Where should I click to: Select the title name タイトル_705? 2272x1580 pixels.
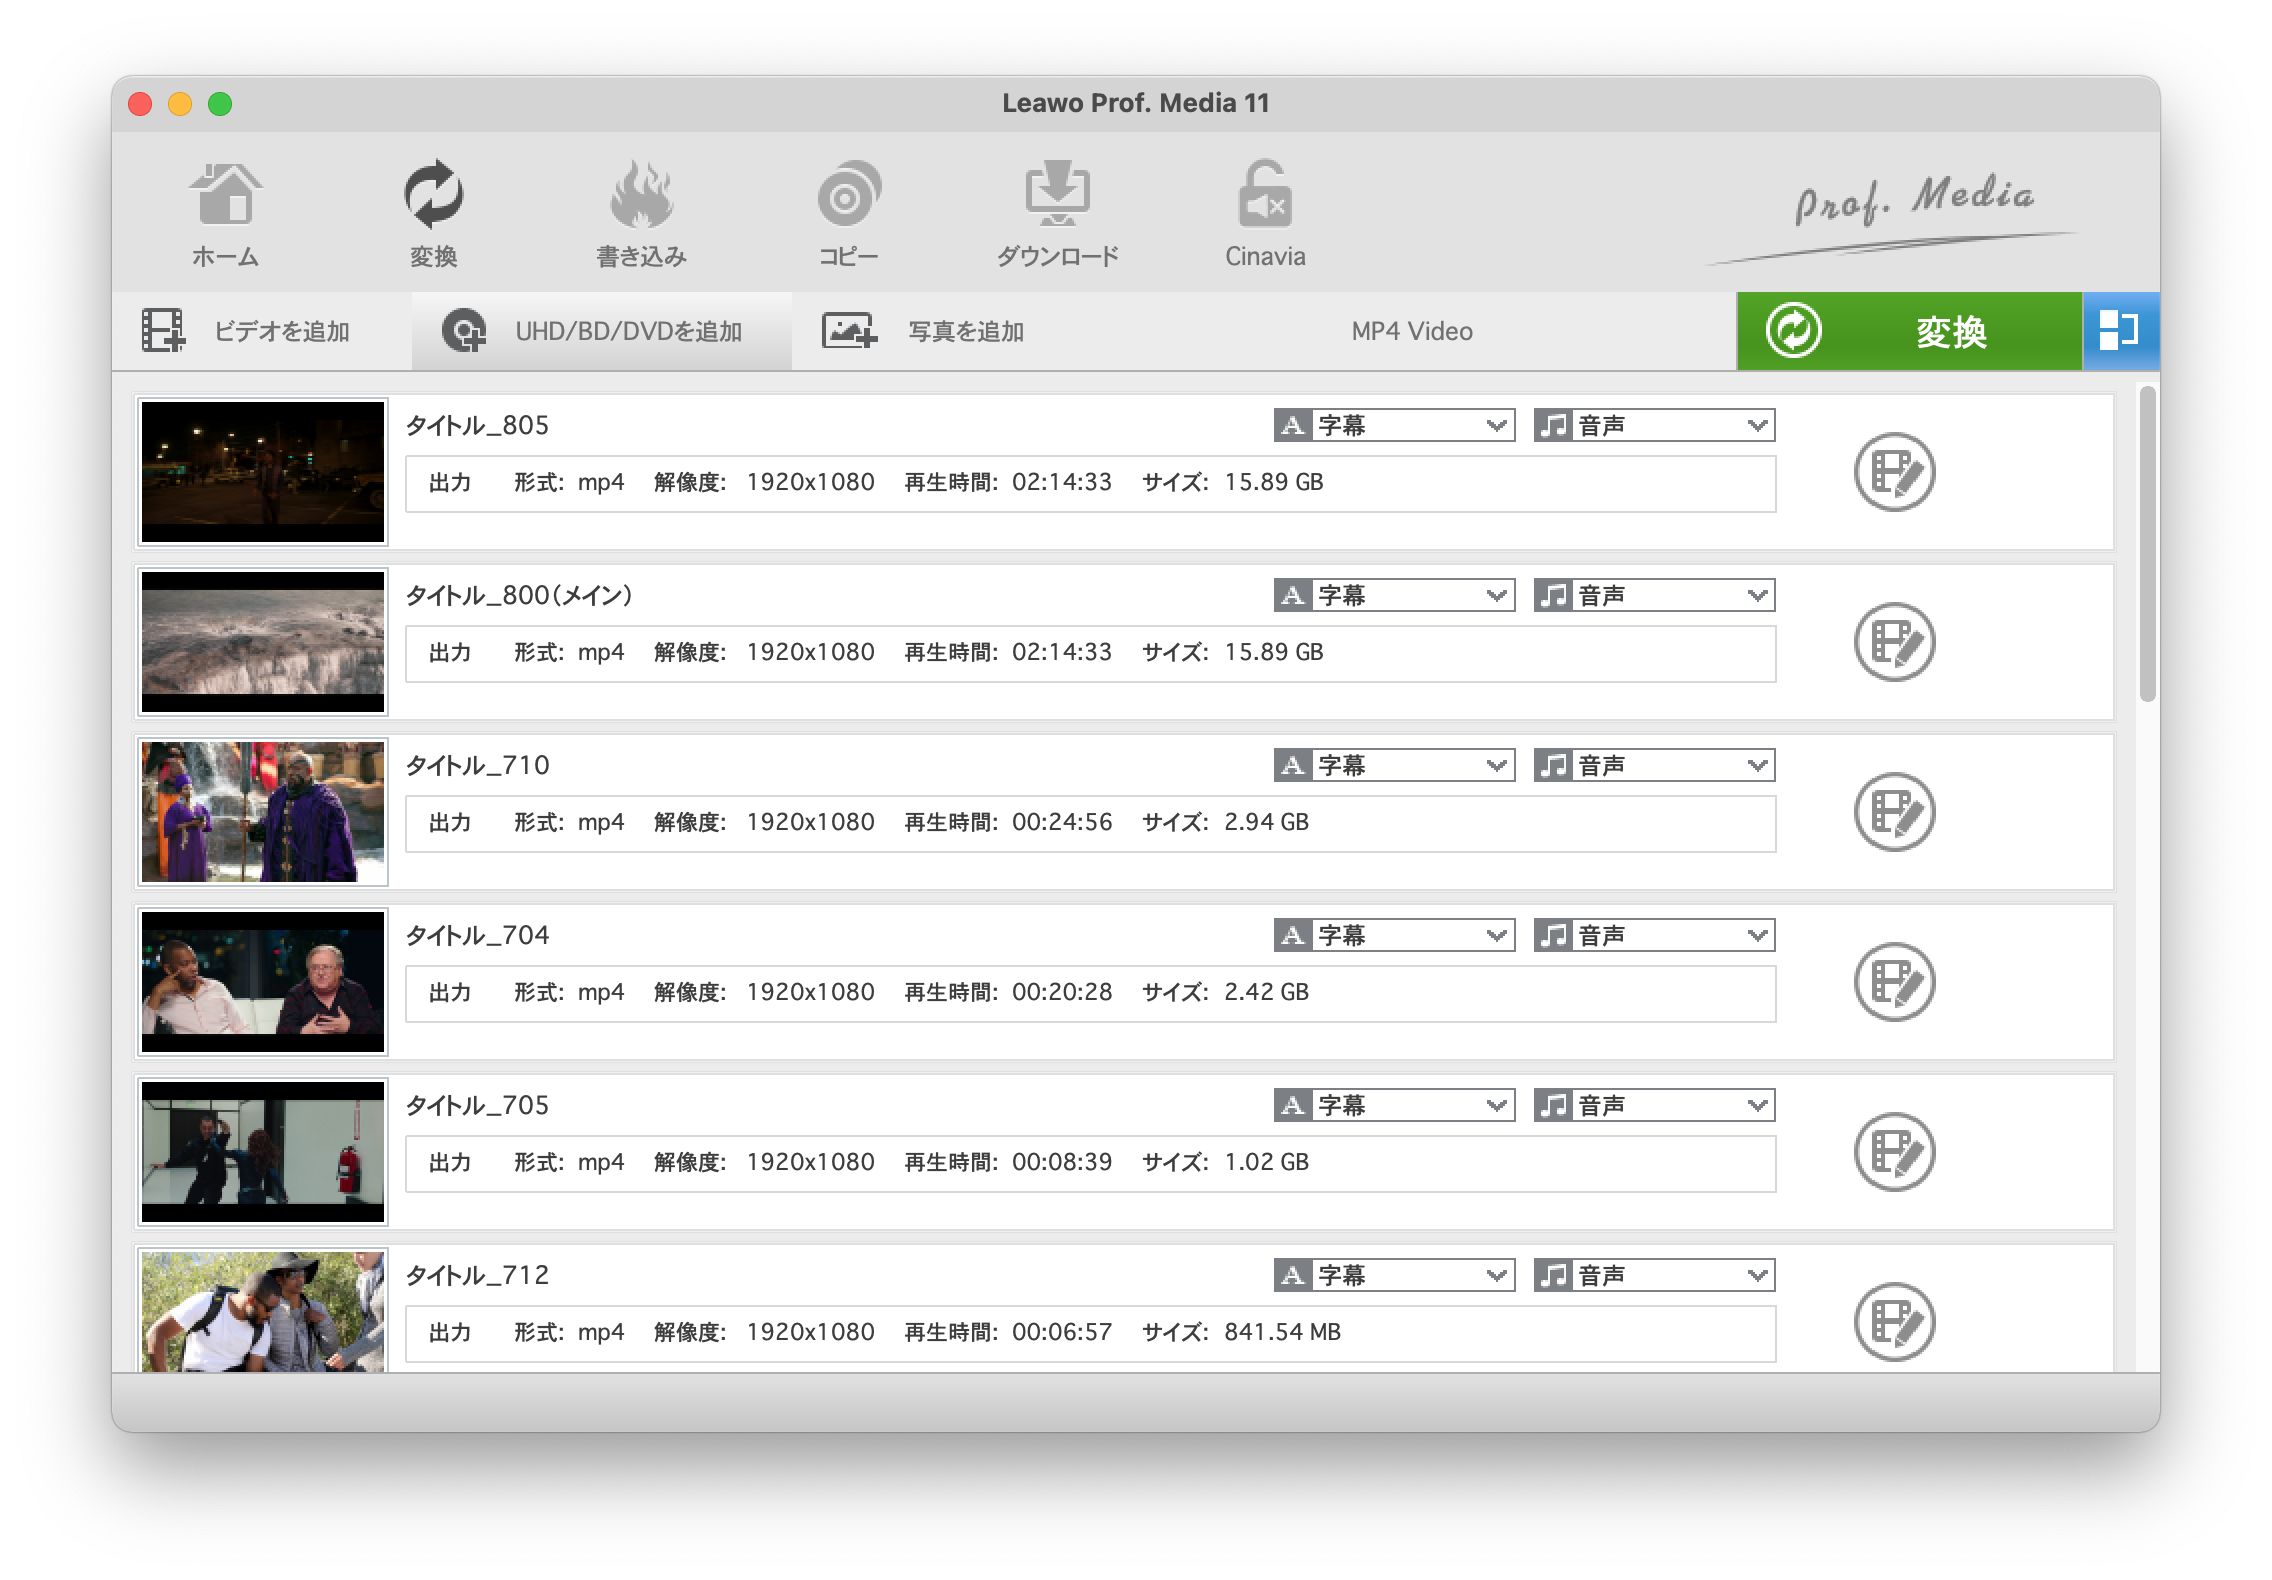(477, 1105)
